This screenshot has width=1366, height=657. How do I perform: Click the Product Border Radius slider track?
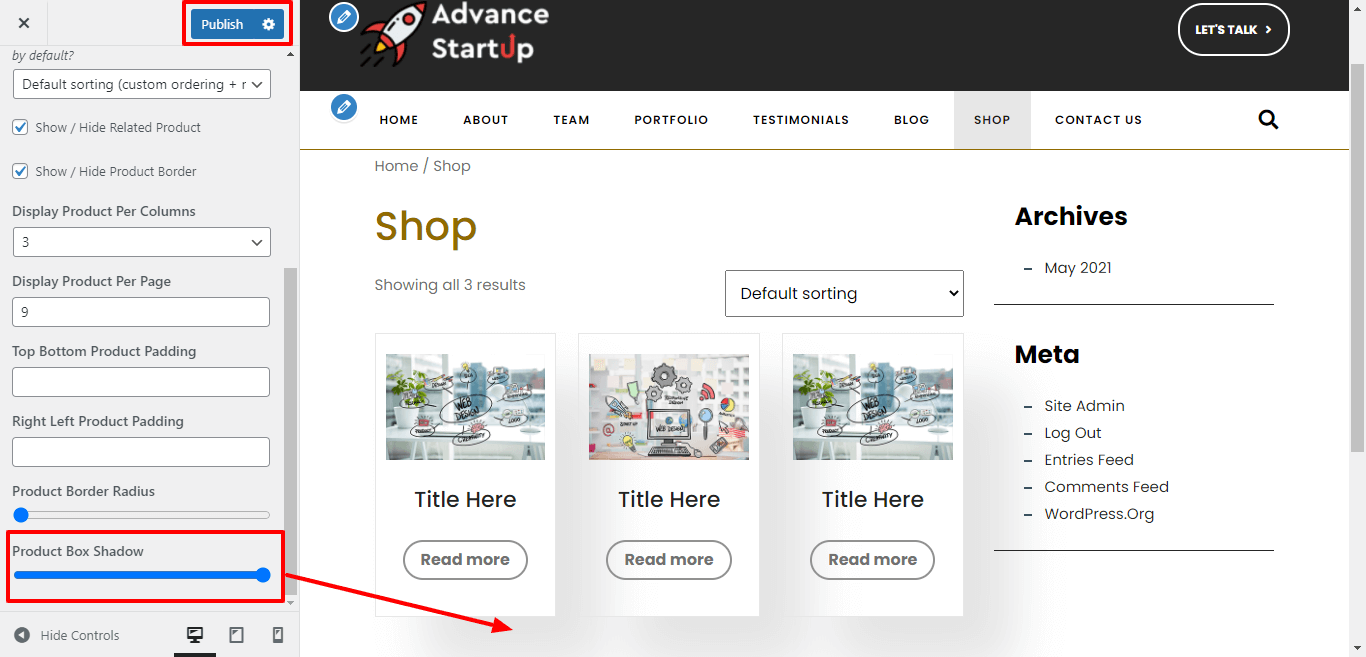pyautogui.click(x=141, y=515)
